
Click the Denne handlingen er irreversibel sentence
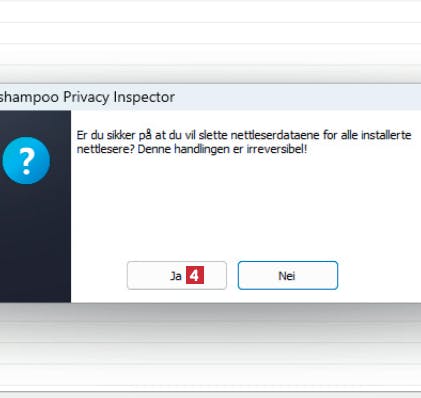pos(222,149)
